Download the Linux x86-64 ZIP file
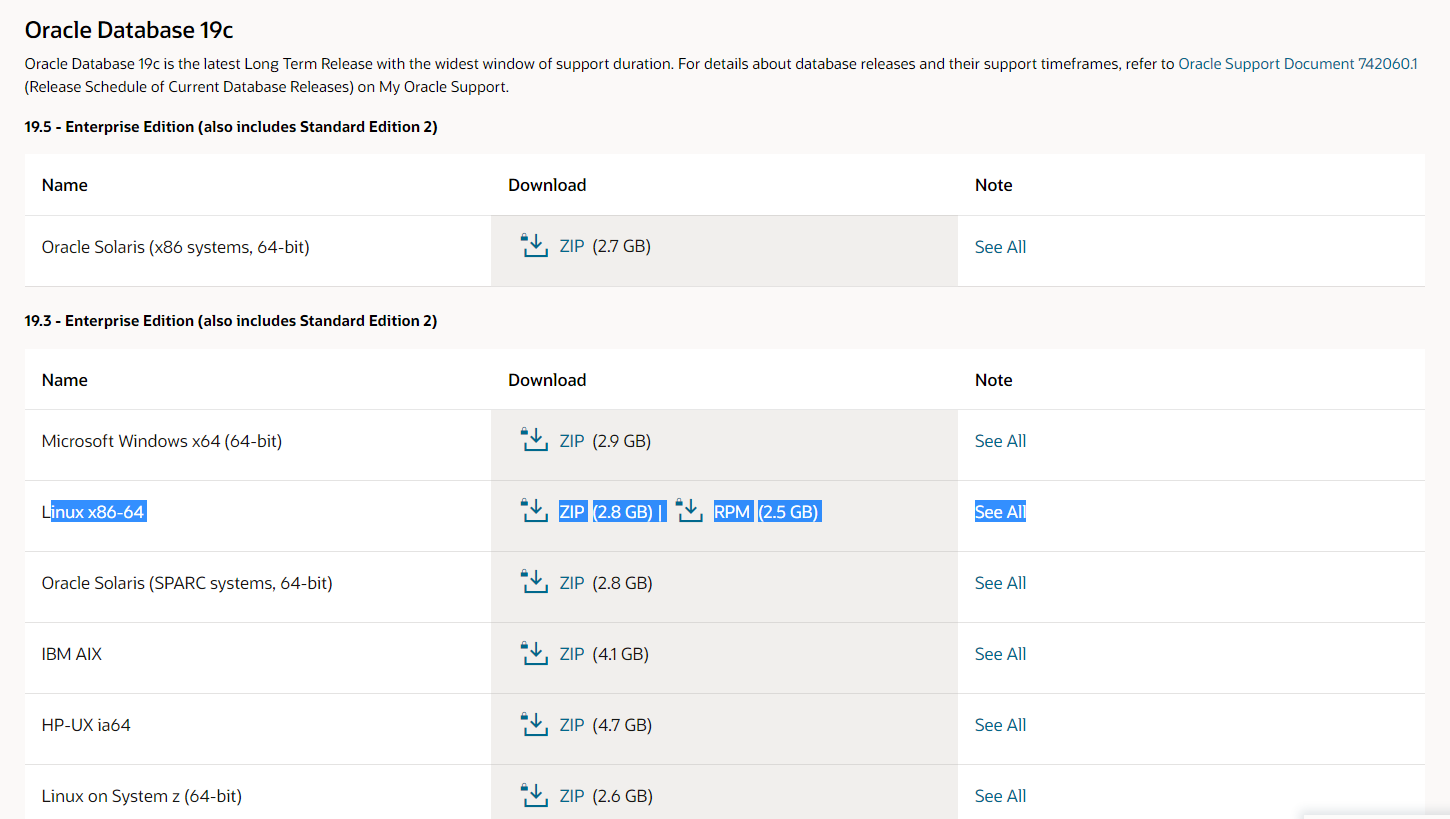Viewport: 1450px width, 819px height. pos(572,511)
